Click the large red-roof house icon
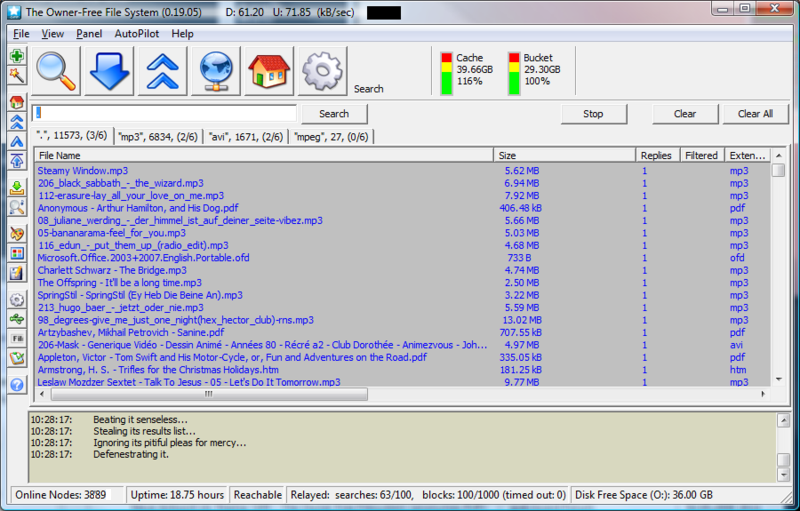Viewport: 800px width, 511px height. click(x=270, y=71)
